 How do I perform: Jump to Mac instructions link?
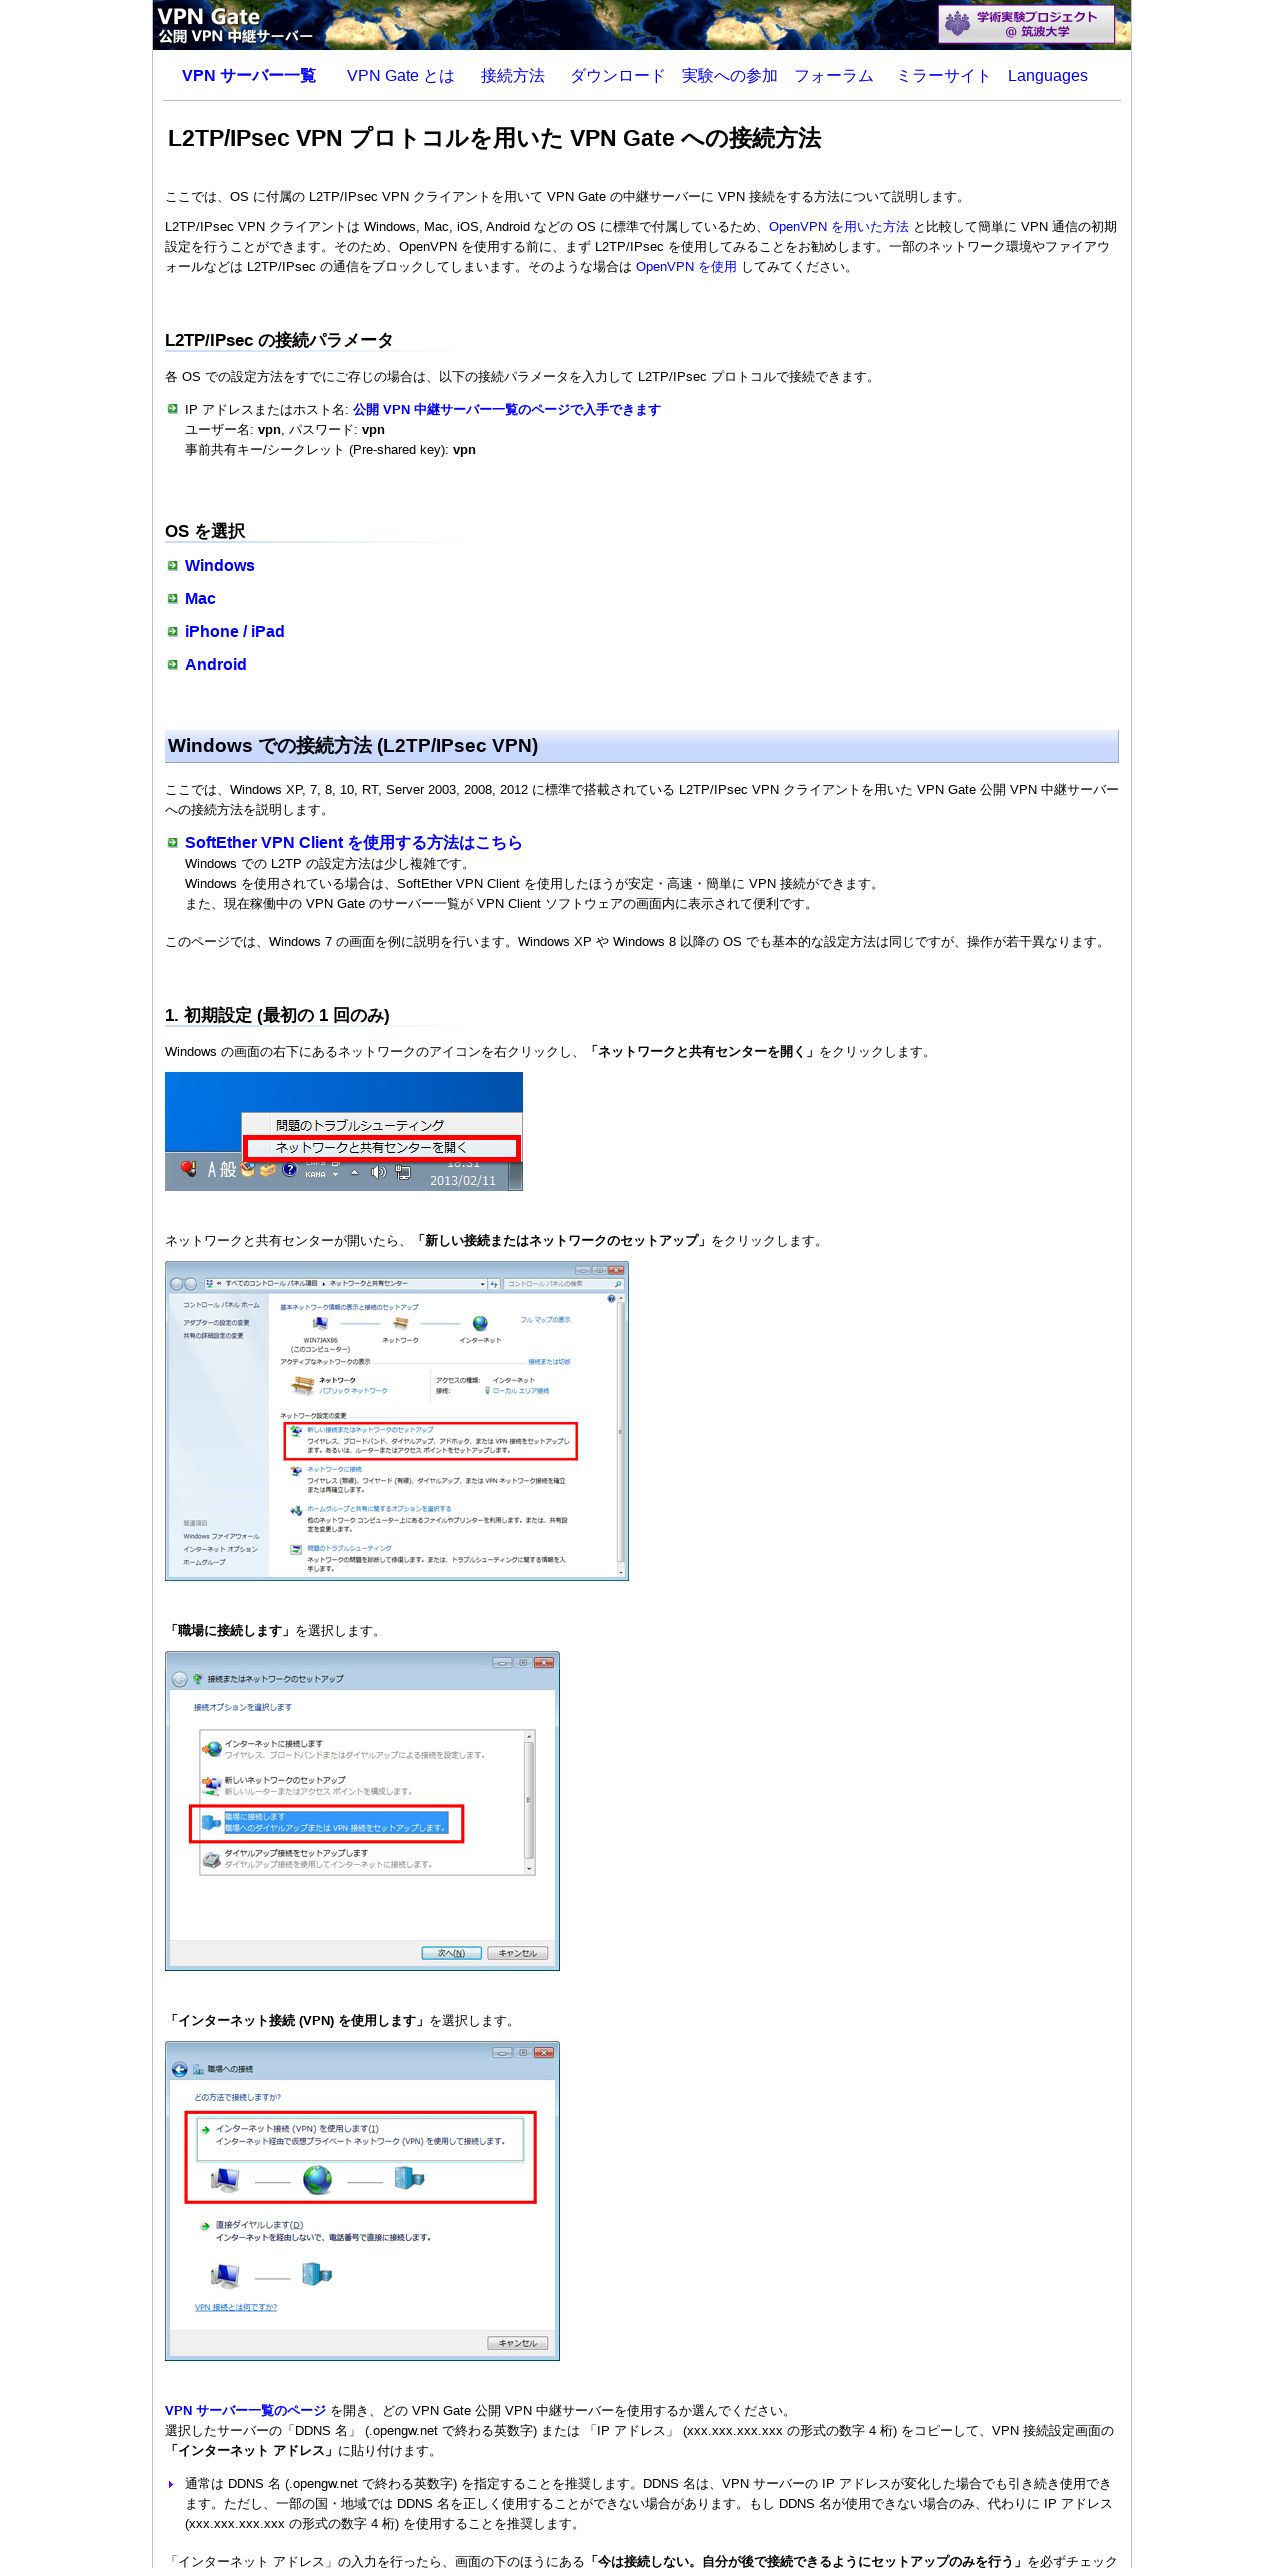(200, 599)
